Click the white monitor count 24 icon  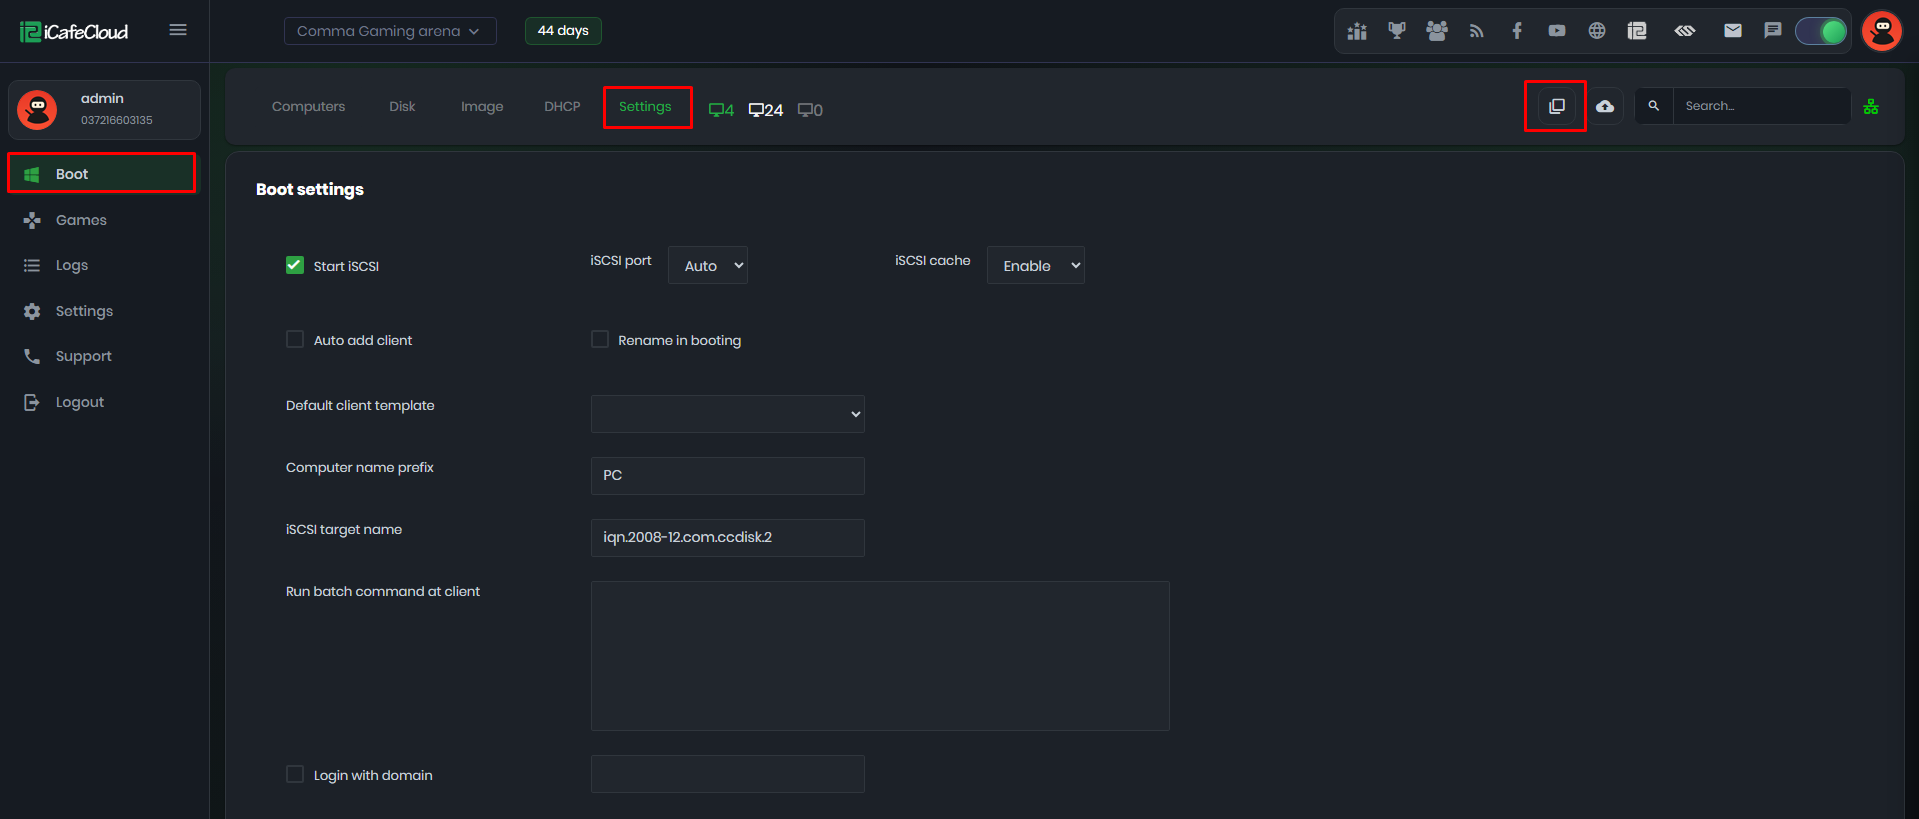(x=766, y=110)
